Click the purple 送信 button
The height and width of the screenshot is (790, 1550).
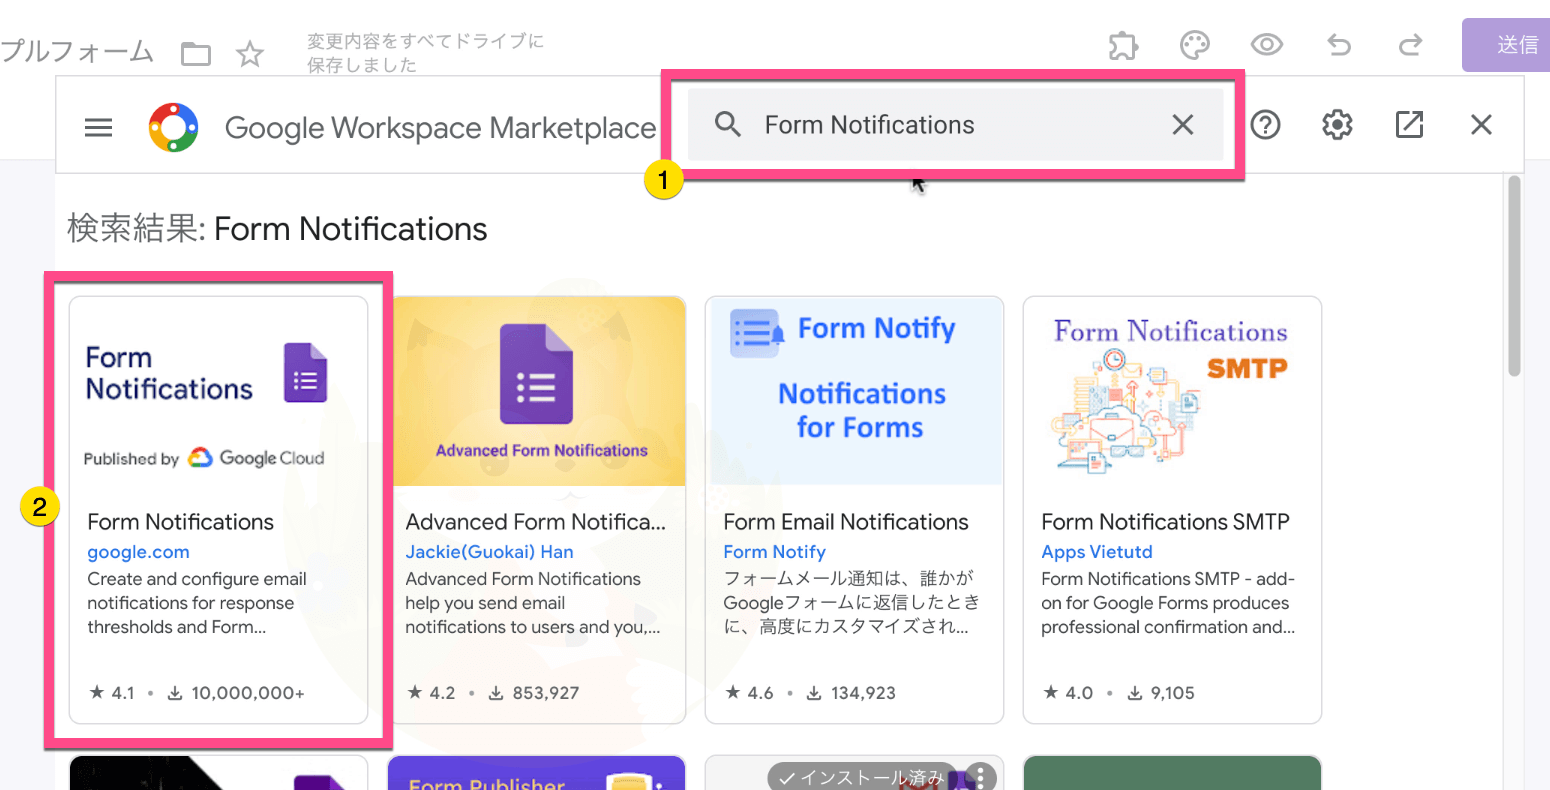coord(1506,45)
